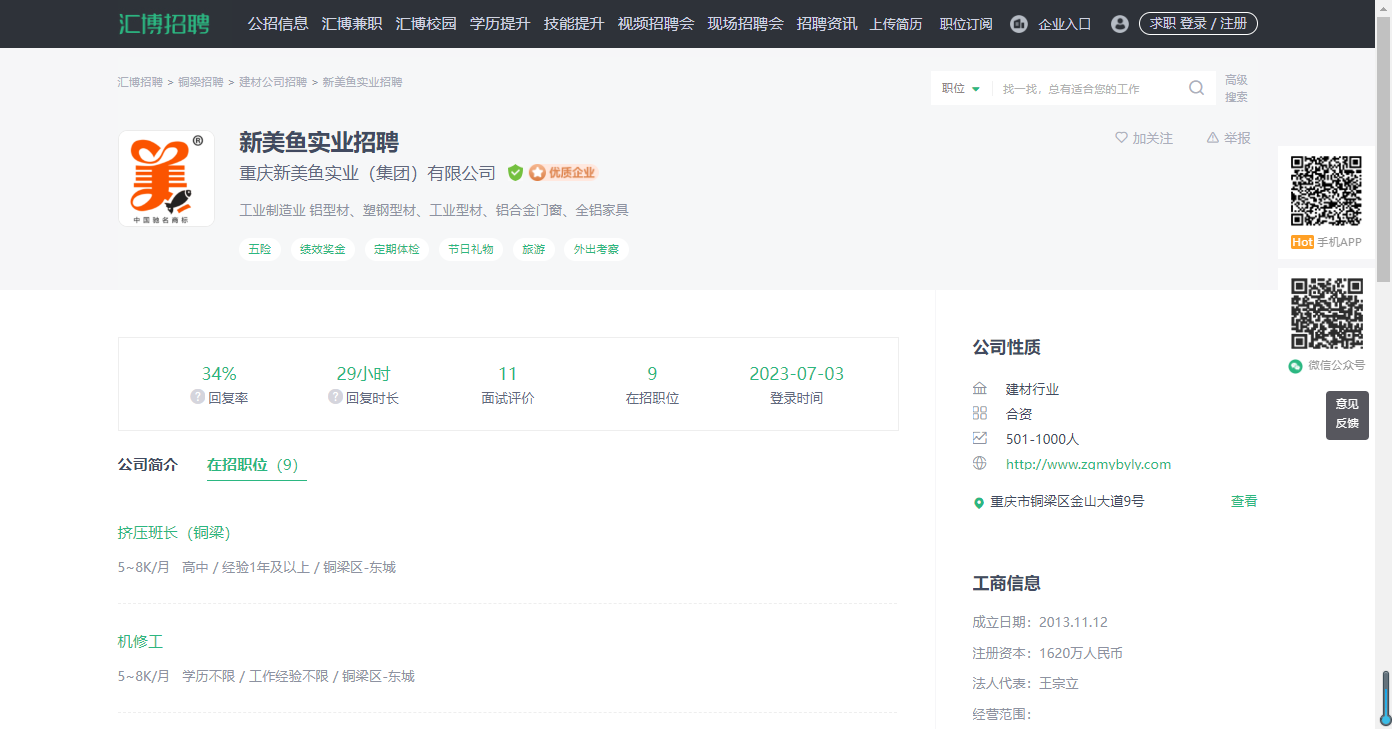Click the 优质企业 badge
The width and height of the screenshot is (1392, 729).
[x=563, y=173]
